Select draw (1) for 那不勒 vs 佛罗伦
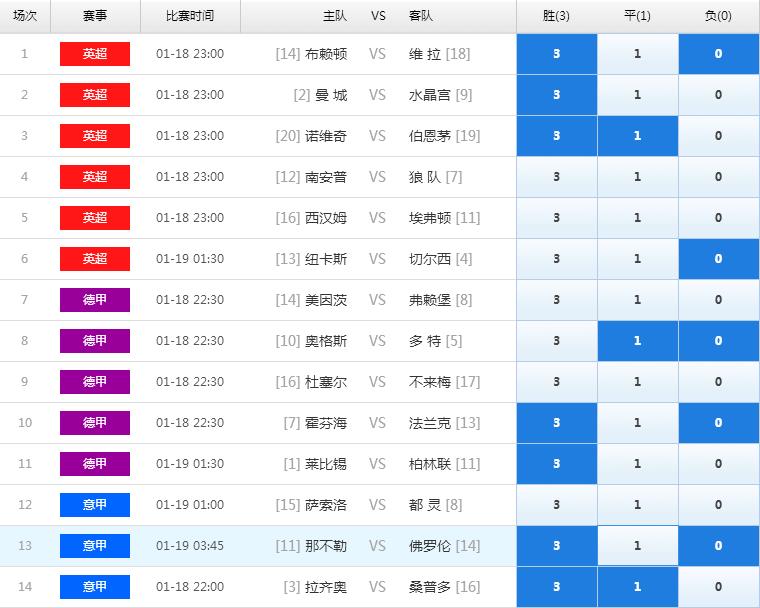The image size is (760, 608). pos(637,545)
